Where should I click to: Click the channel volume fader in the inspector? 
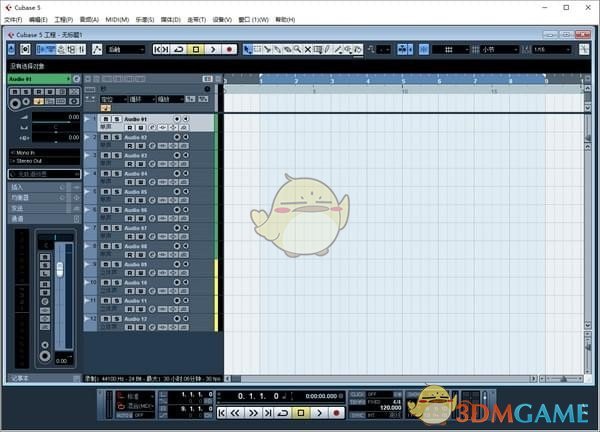[58, 269]
